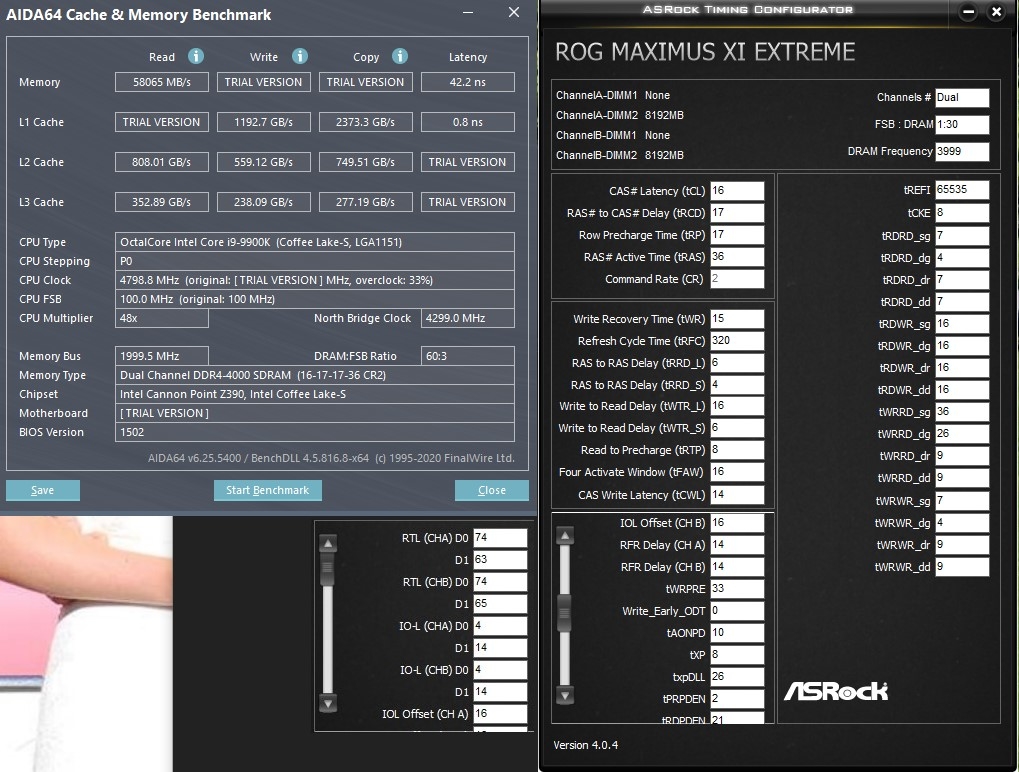Click the ASRock logo
The image size is (1019, 772).
point(836,691)
